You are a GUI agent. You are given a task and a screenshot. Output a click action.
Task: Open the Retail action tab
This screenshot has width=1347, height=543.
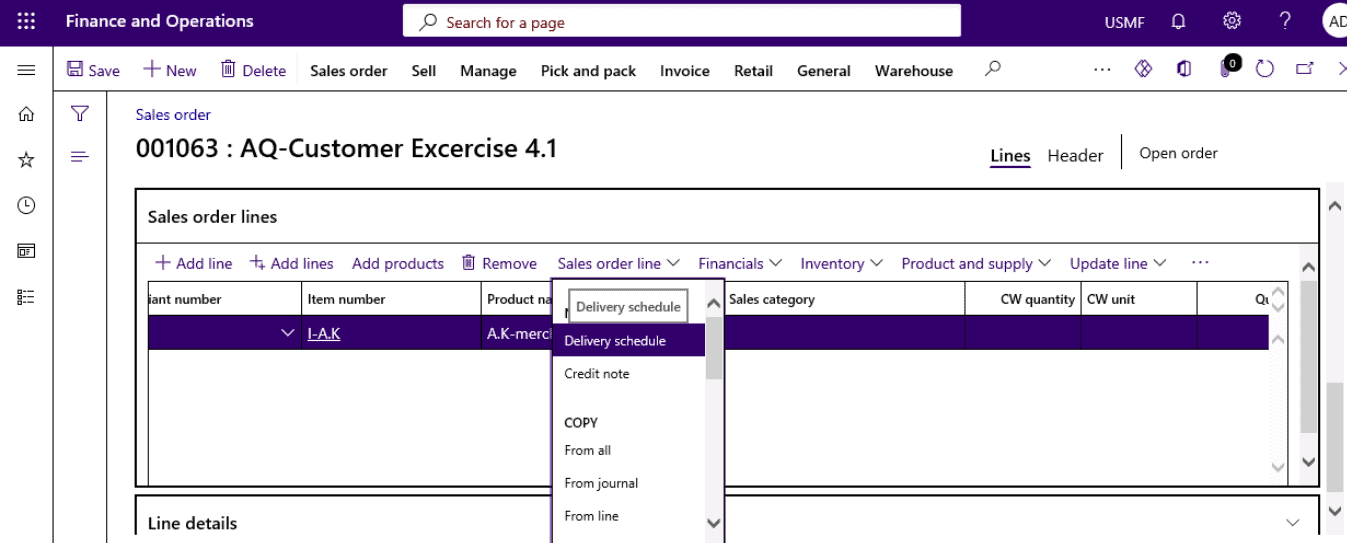(753, 71)
